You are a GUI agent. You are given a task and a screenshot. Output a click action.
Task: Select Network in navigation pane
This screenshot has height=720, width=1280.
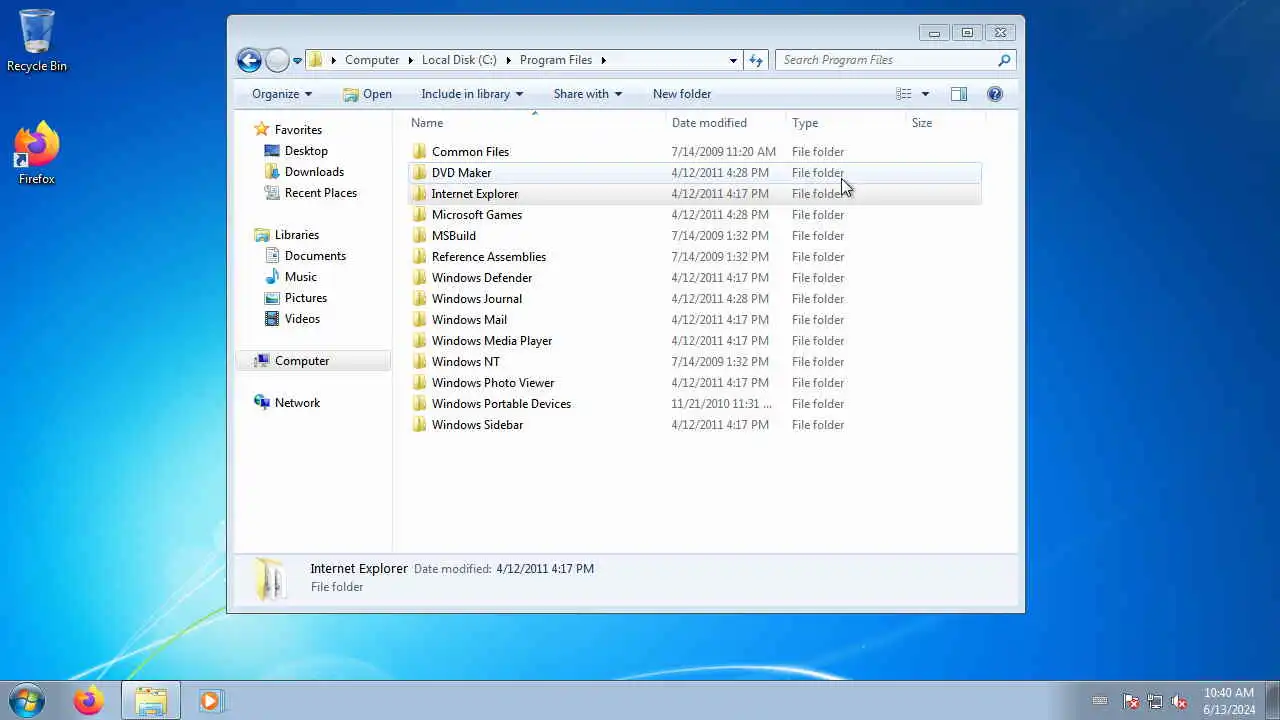[297, 403]
